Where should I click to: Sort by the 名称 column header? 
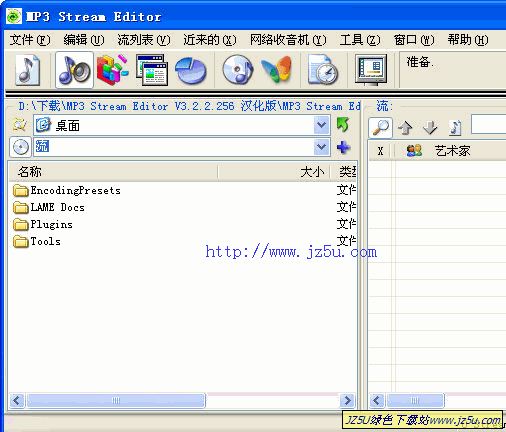113,172
